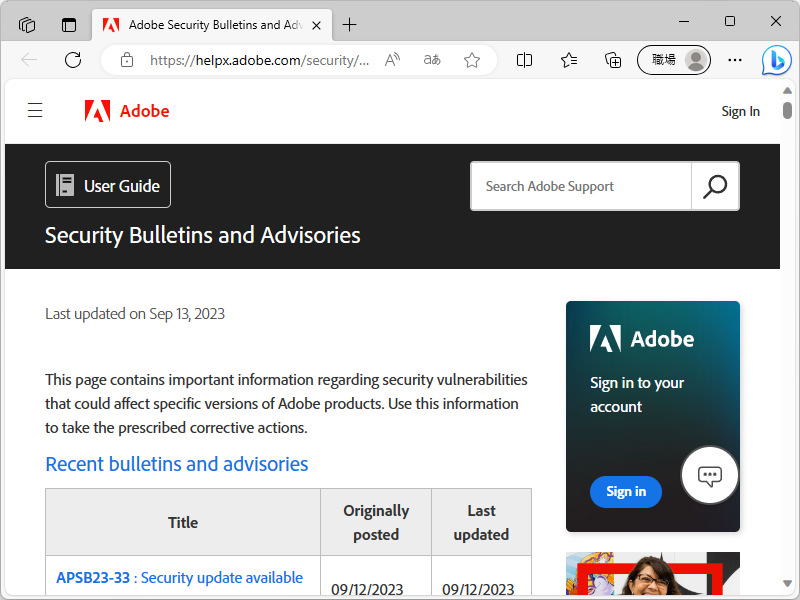The image size is (800, 600).
Task: Open APSB23-33 security update bulletin
Action: pos(180,578)
